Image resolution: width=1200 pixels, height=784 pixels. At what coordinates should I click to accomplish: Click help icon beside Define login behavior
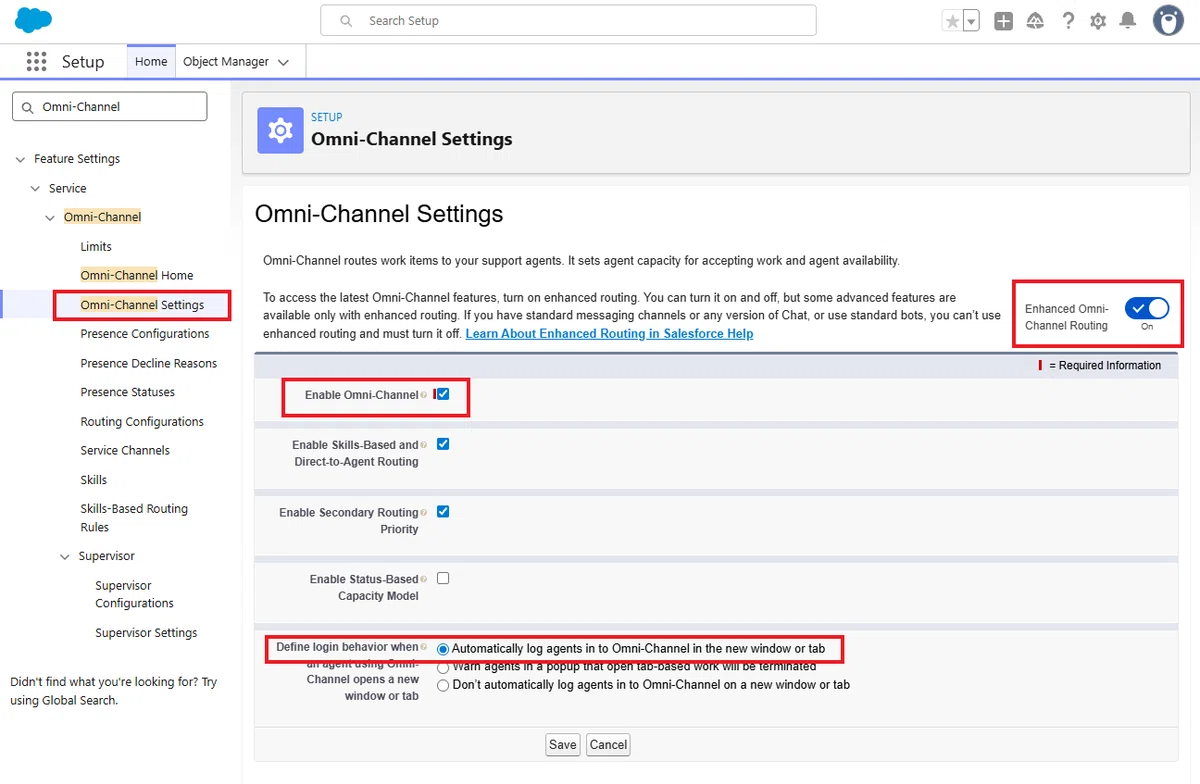(x=423, y=647)
